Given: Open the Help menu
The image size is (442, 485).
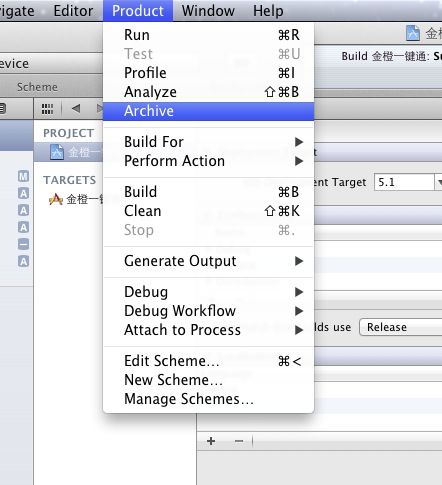Looking at the screenshot, I should 268,11.
